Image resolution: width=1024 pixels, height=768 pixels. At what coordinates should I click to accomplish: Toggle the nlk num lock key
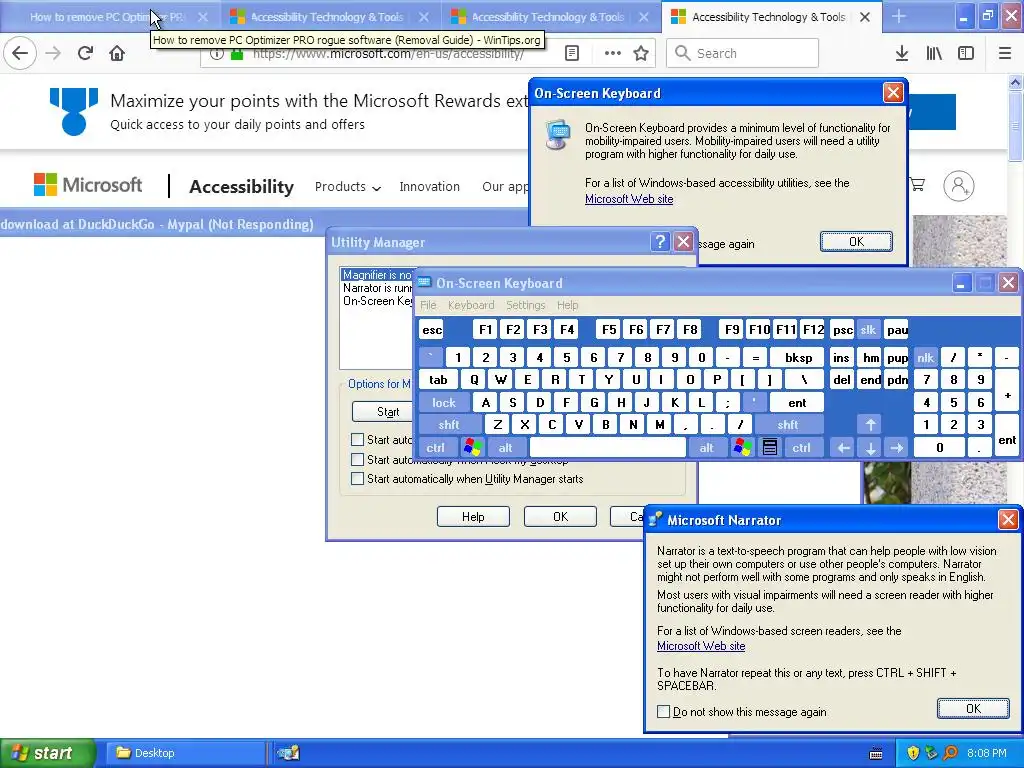[925, 357]
